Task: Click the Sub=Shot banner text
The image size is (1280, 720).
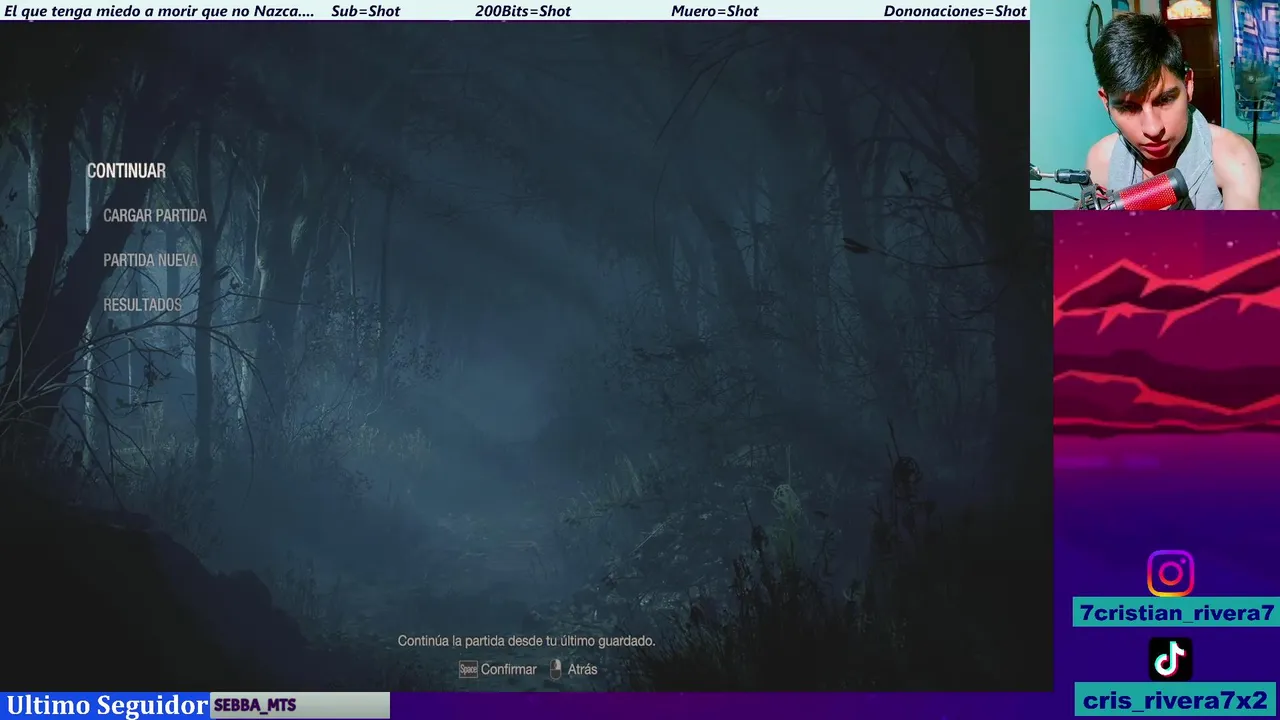Action: 365,11
